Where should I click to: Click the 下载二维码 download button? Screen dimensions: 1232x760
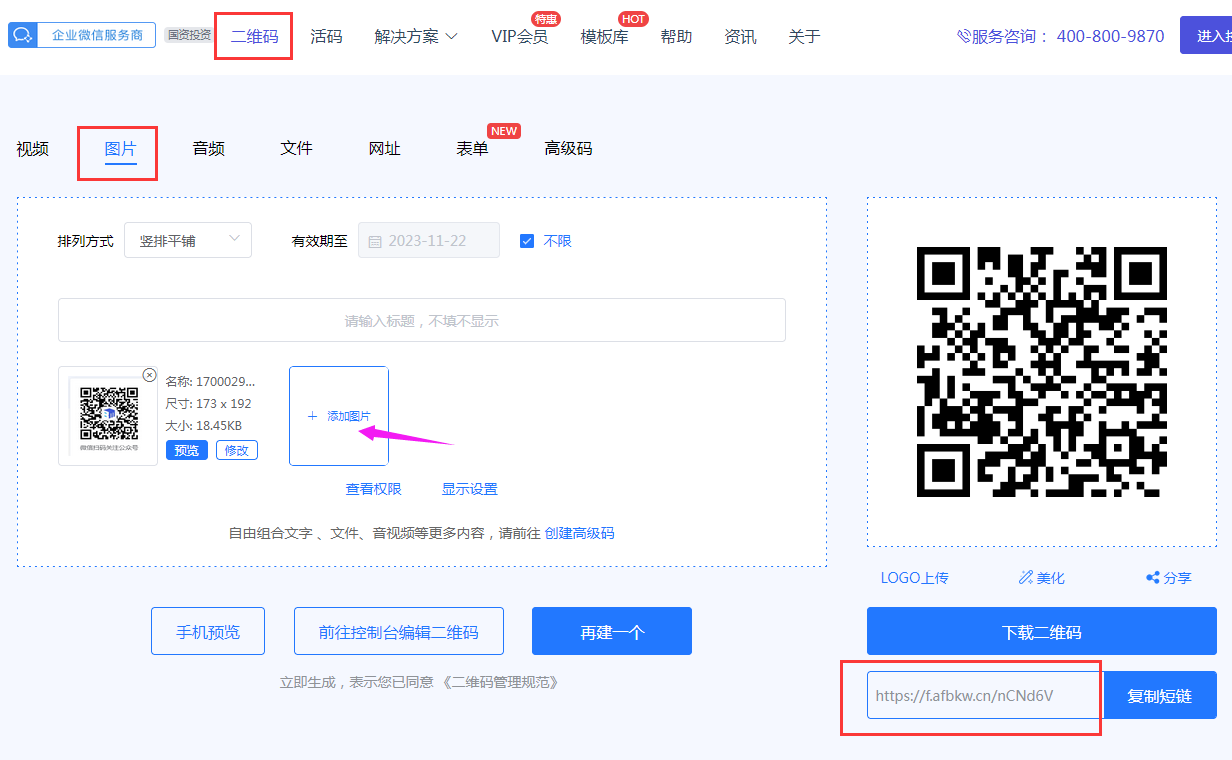pyautogui.click(x=1041, y=632)
